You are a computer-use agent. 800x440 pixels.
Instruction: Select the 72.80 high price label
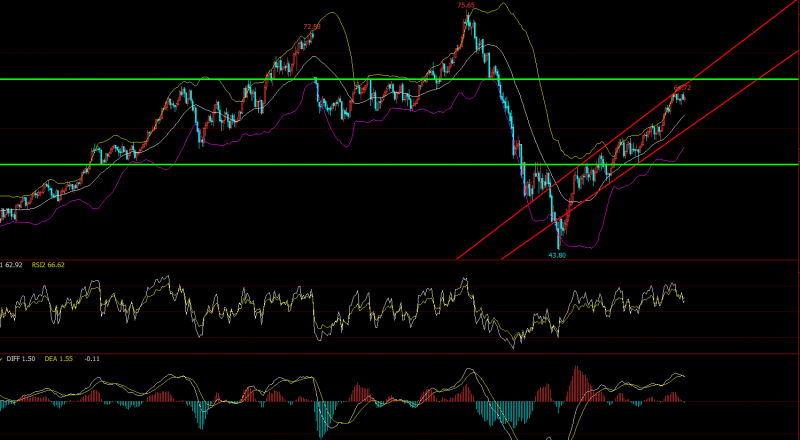(x=312, y=26)
